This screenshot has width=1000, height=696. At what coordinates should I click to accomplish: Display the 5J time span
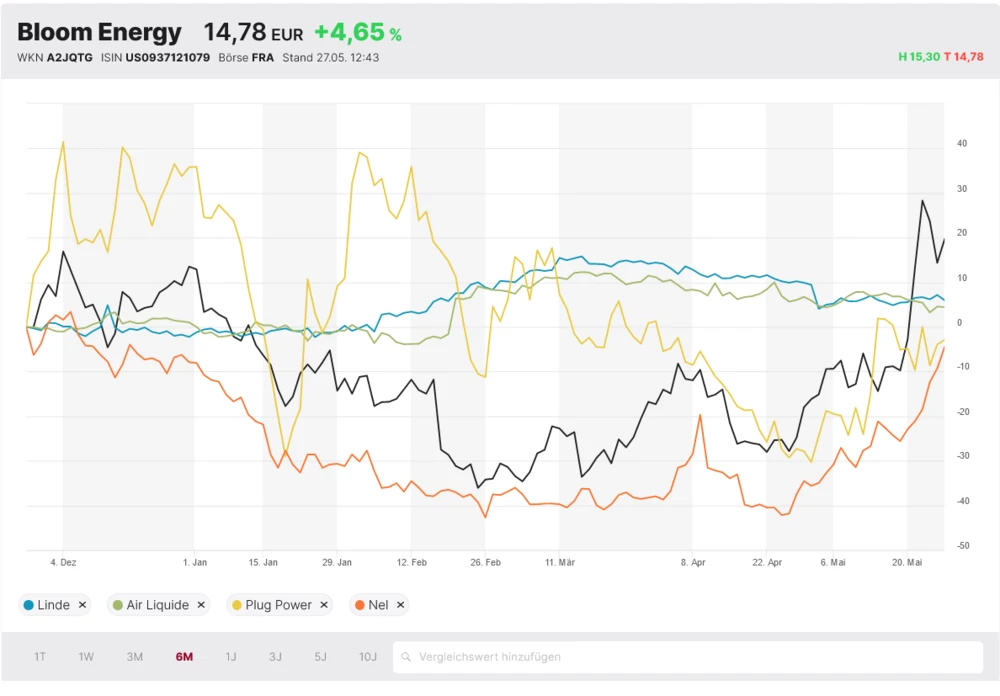coord(320,657)
